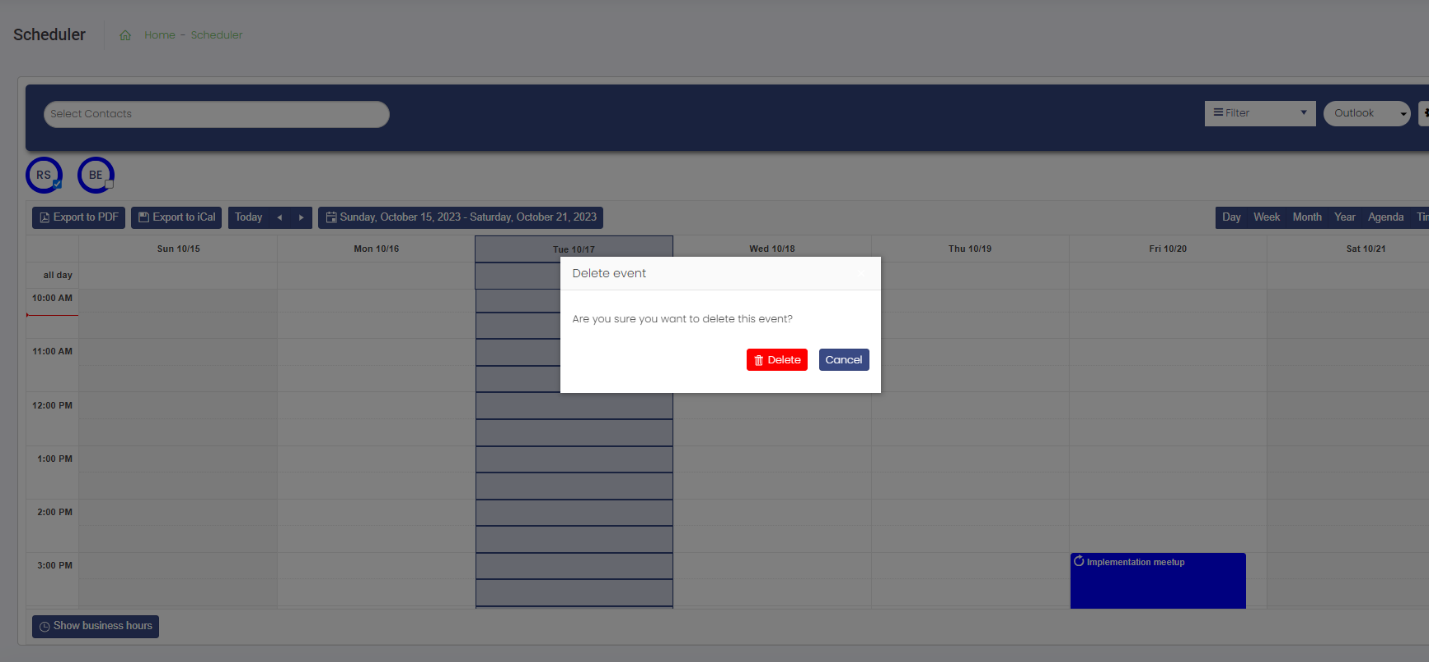This screenshot has width=1429, height=662.
Task: Confirm deletion with the red Delete button
Action: click(776, 360)
